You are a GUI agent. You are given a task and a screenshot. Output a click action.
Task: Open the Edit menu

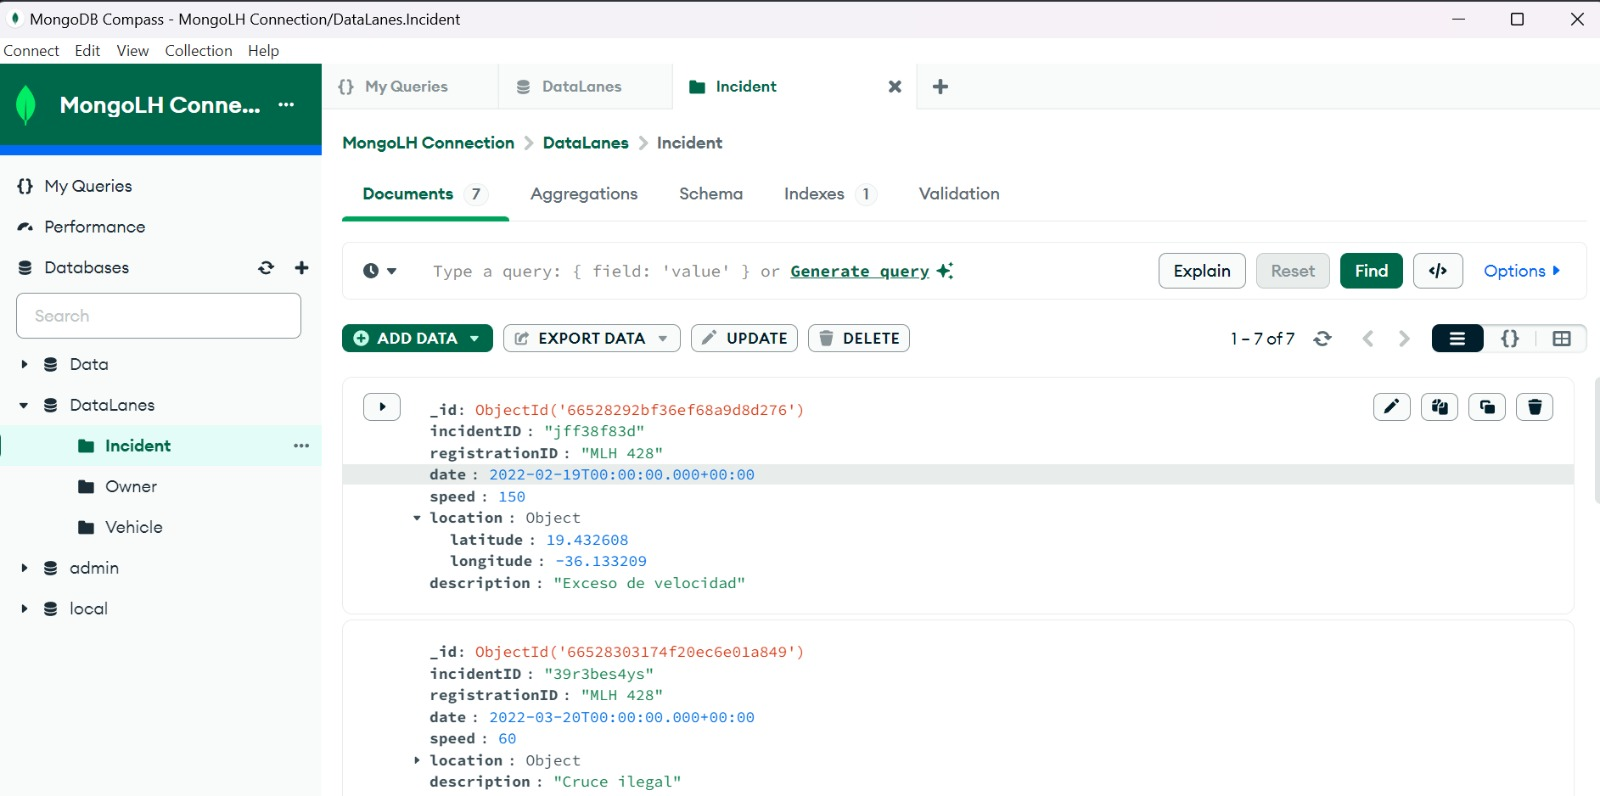(87, 51)
